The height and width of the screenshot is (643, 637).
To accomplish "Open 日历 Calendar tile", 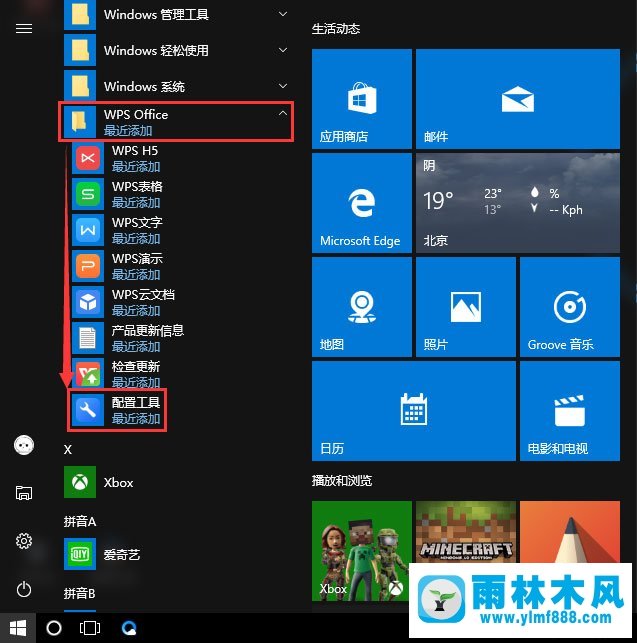I will (413, 411).
